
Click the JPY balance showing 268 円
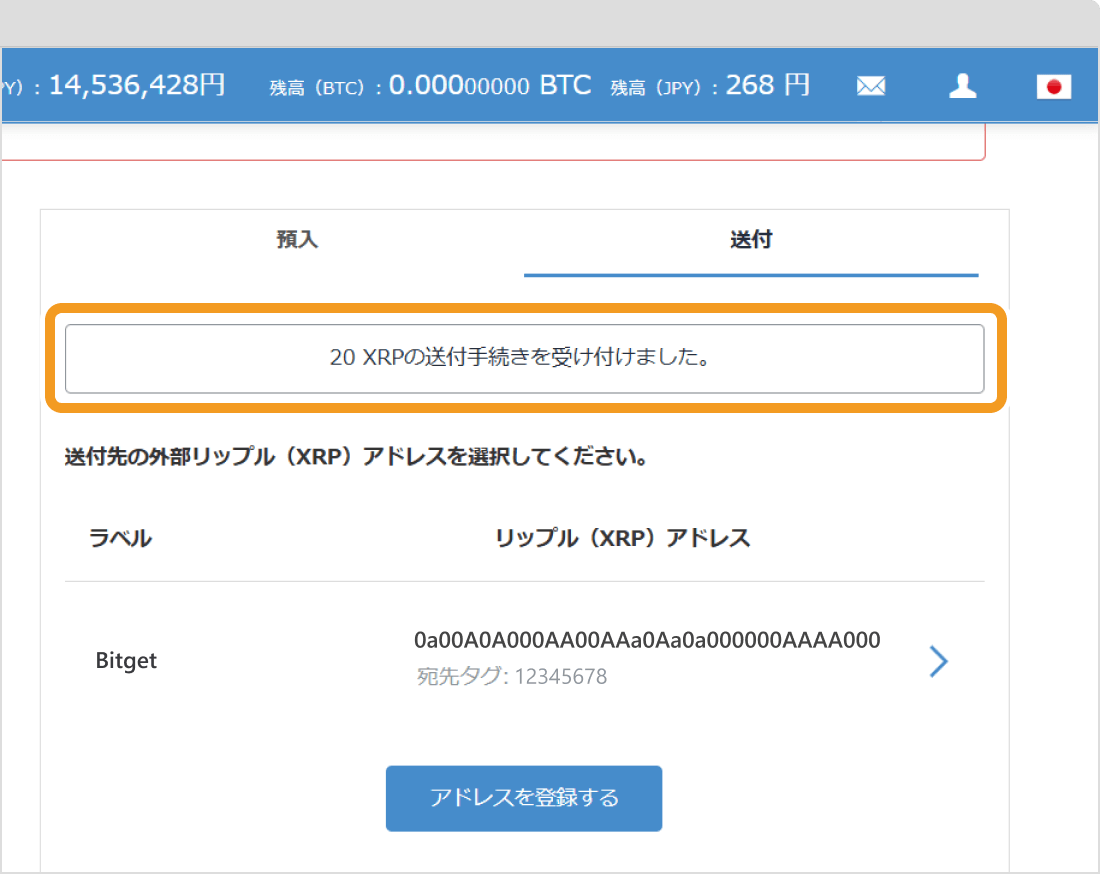tap(710, 85)
